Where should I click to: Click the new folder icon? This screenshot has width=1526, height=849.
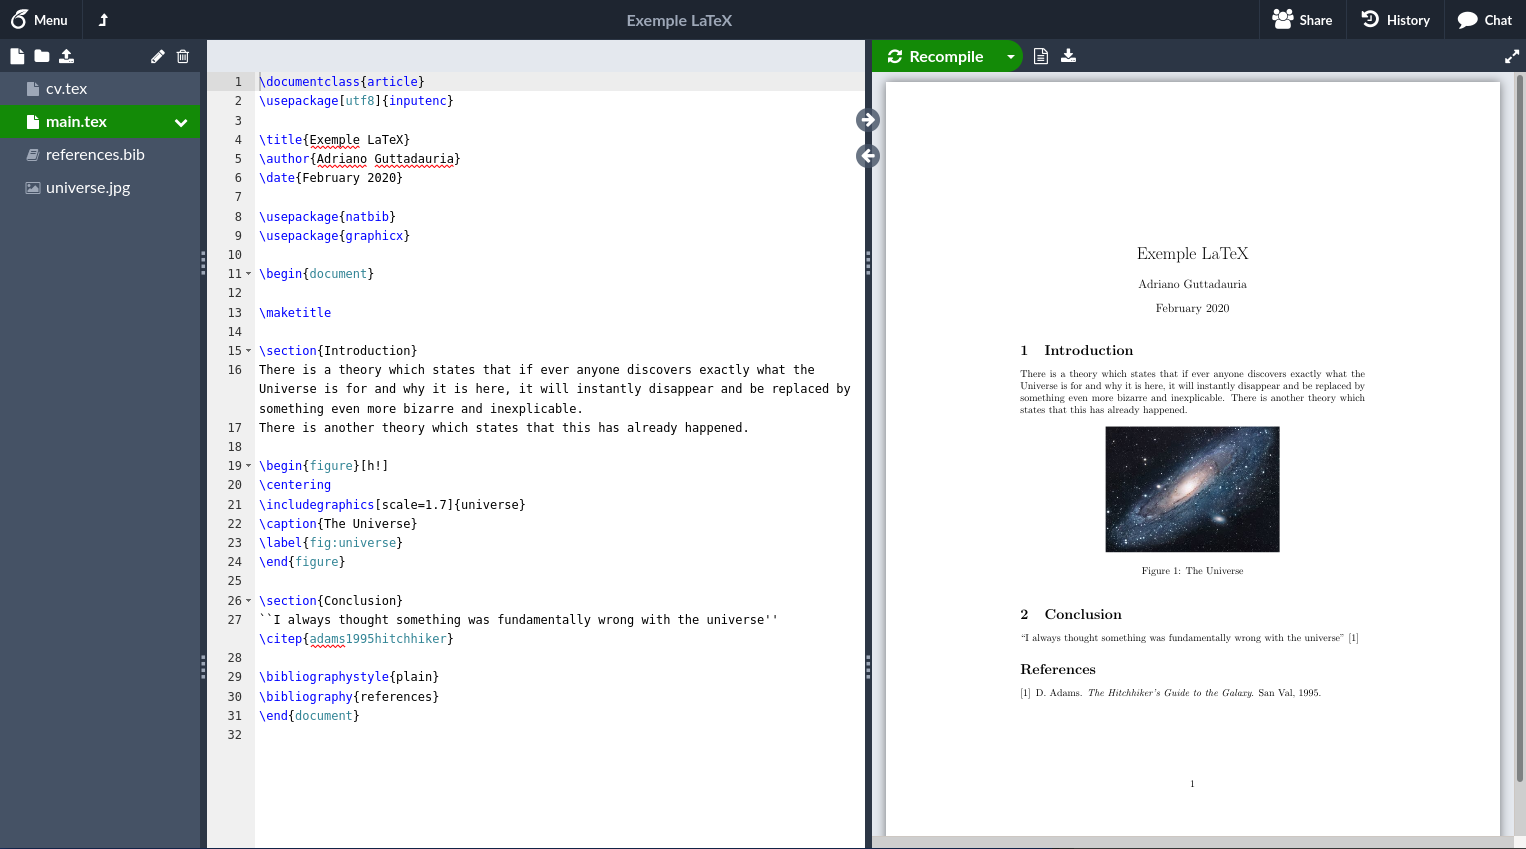pos(42,56)
